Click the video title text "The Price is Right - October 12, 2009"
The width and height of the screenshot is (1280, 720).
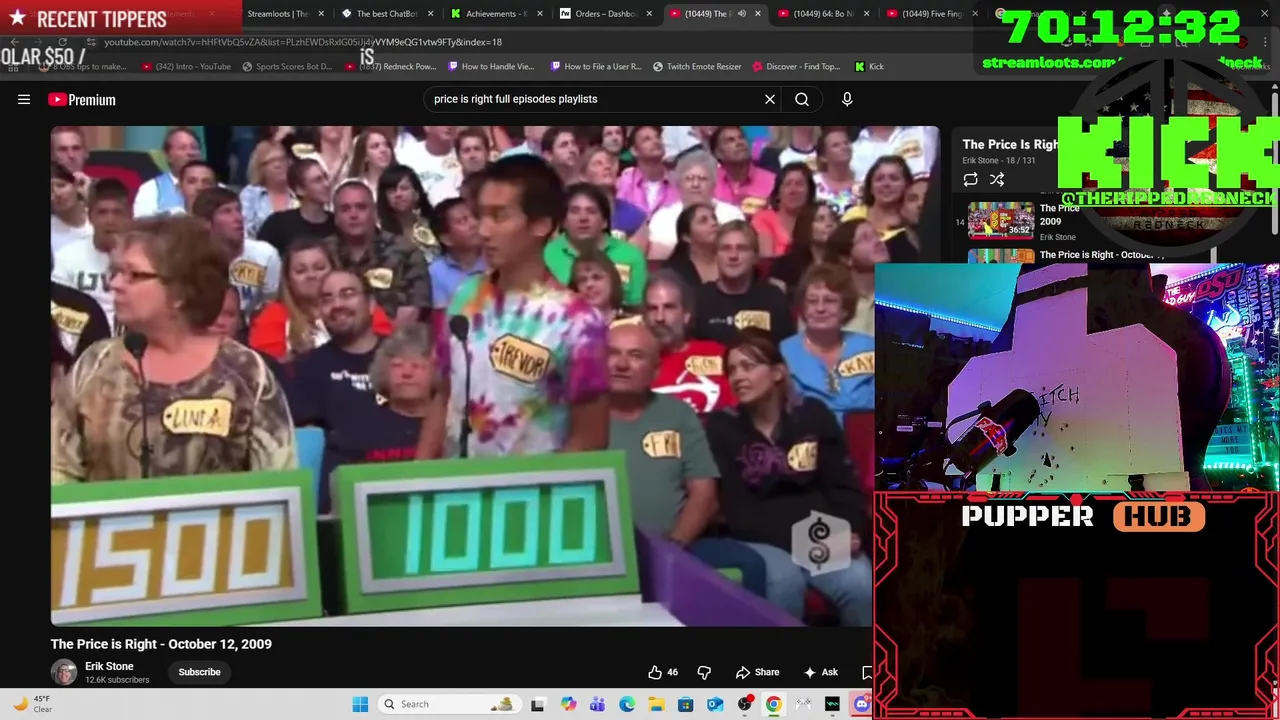pos(161,644)
